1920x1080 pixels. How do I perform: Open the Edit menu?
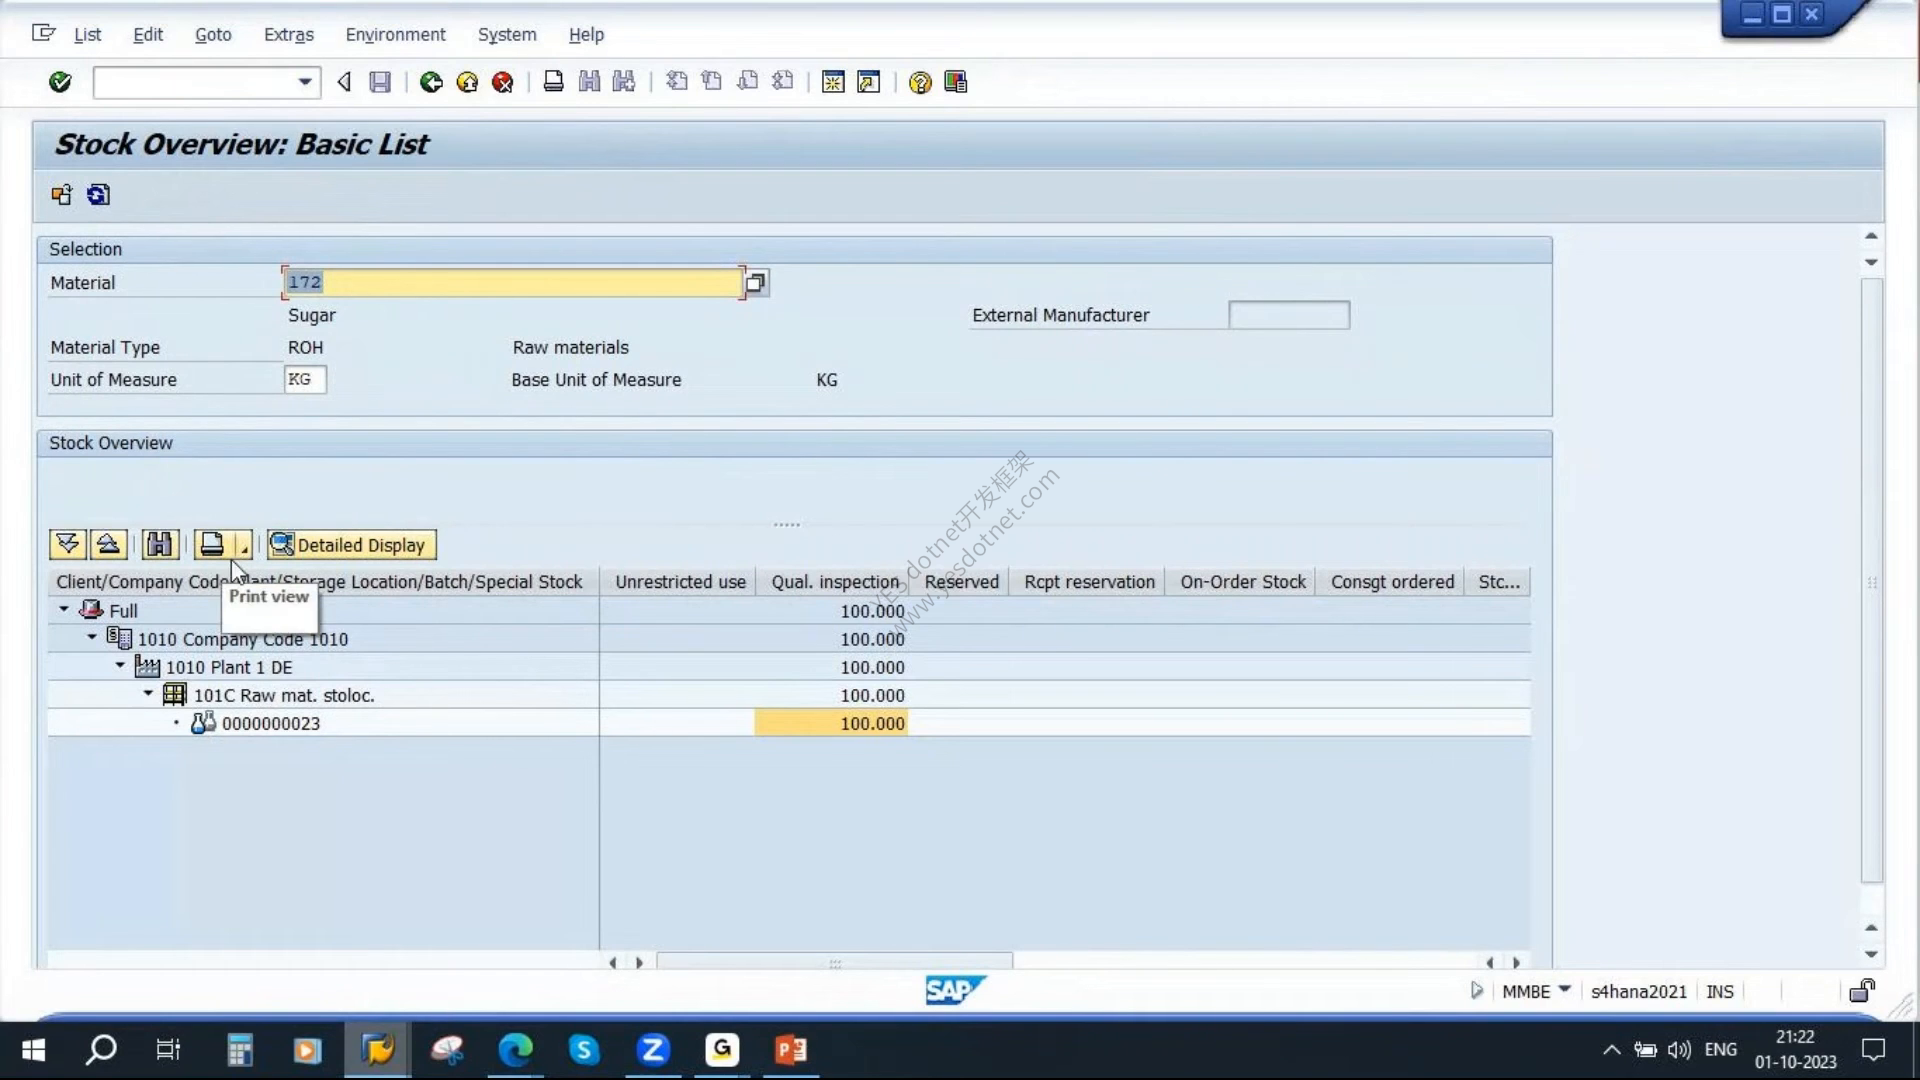pyautogui.click(x=148, y=34)
